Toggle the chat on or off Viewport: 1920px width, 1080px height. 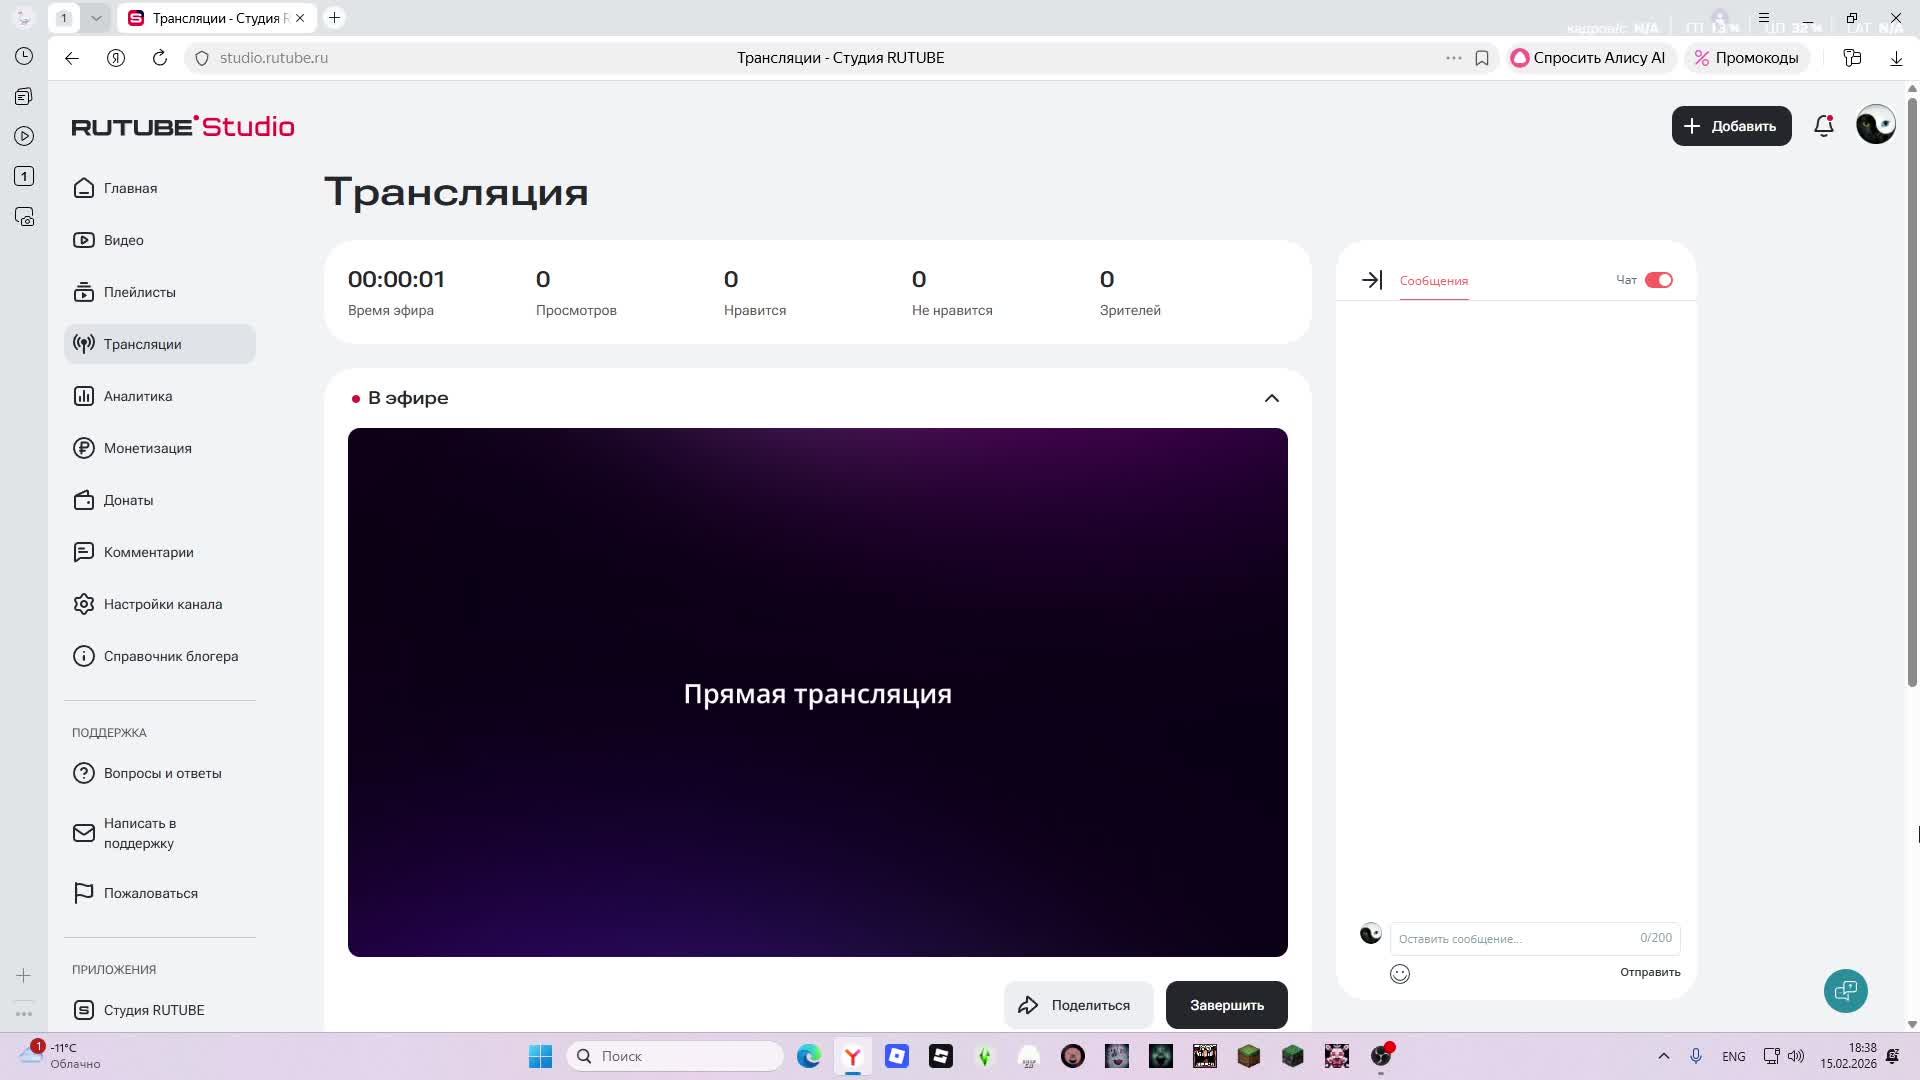click(x=1659, y=280)
